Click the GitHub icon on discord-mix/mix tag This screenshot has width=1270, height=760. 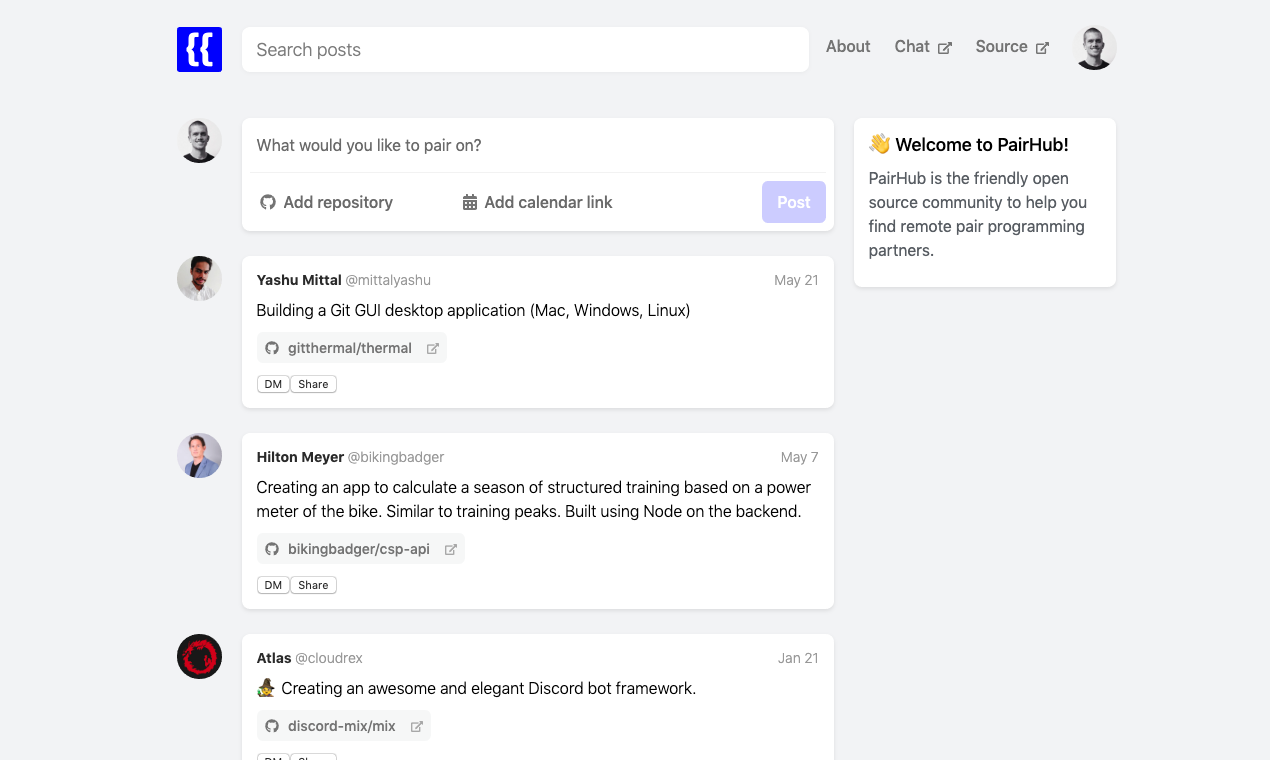point(272,725)
